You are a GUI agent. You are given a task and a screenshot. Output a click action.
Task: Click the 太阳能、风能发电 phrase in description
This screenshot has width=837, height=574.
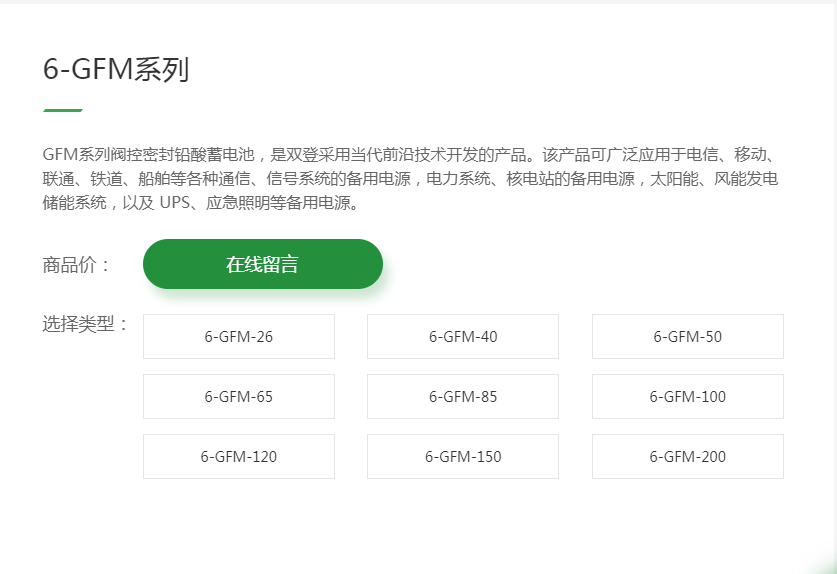coord(713,179)
